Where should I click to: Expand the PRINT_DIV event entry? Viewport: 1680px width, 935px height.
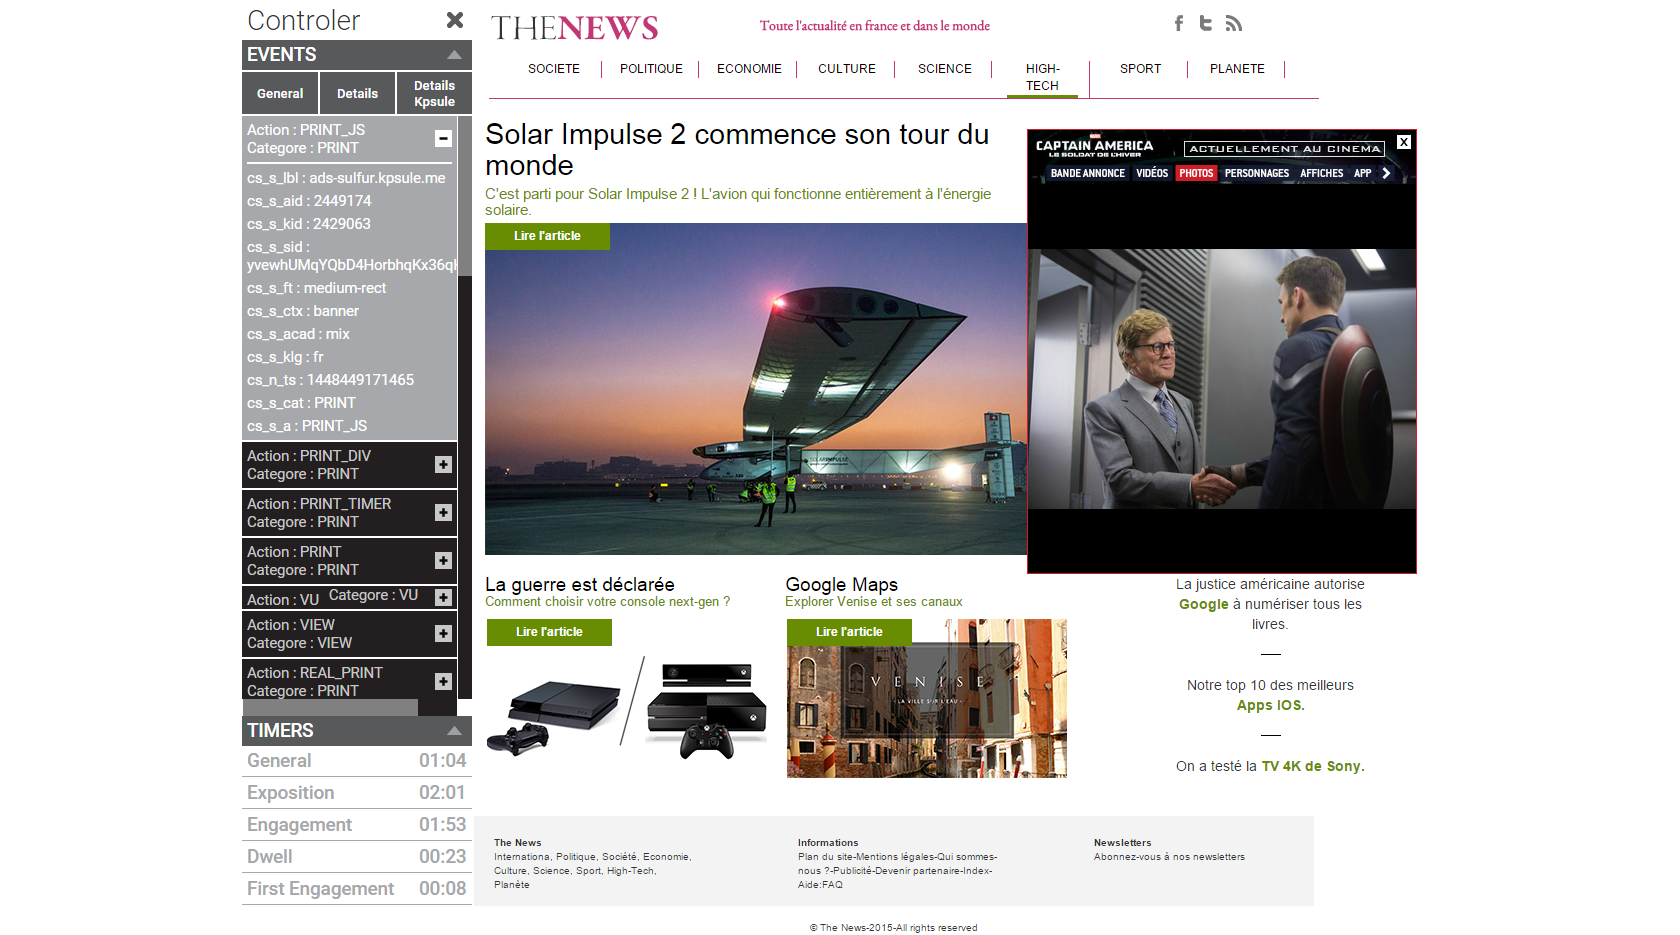click(443, 465)
